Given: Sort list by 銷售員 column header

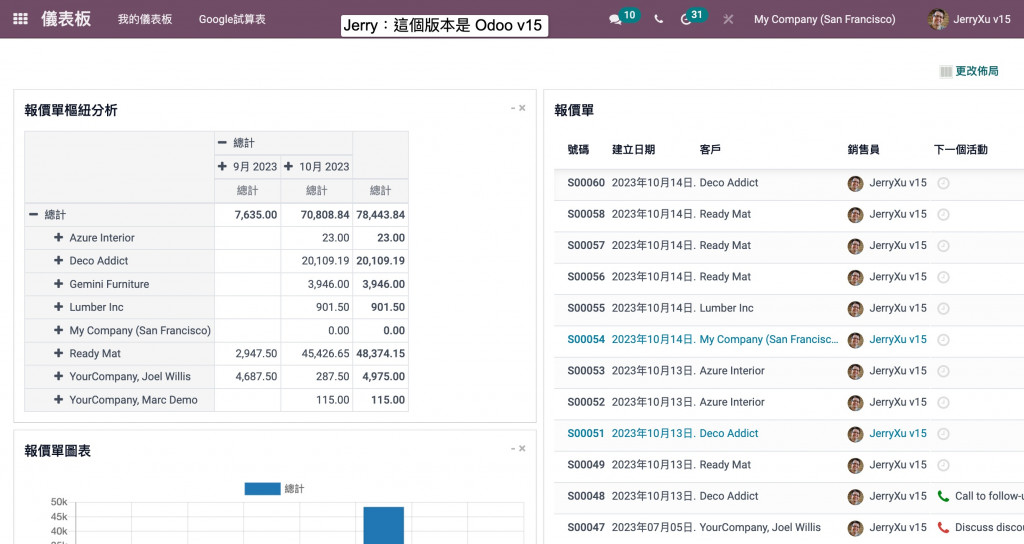Looking at the screenshot, I should pyautogui.click(x=863, y=150).
